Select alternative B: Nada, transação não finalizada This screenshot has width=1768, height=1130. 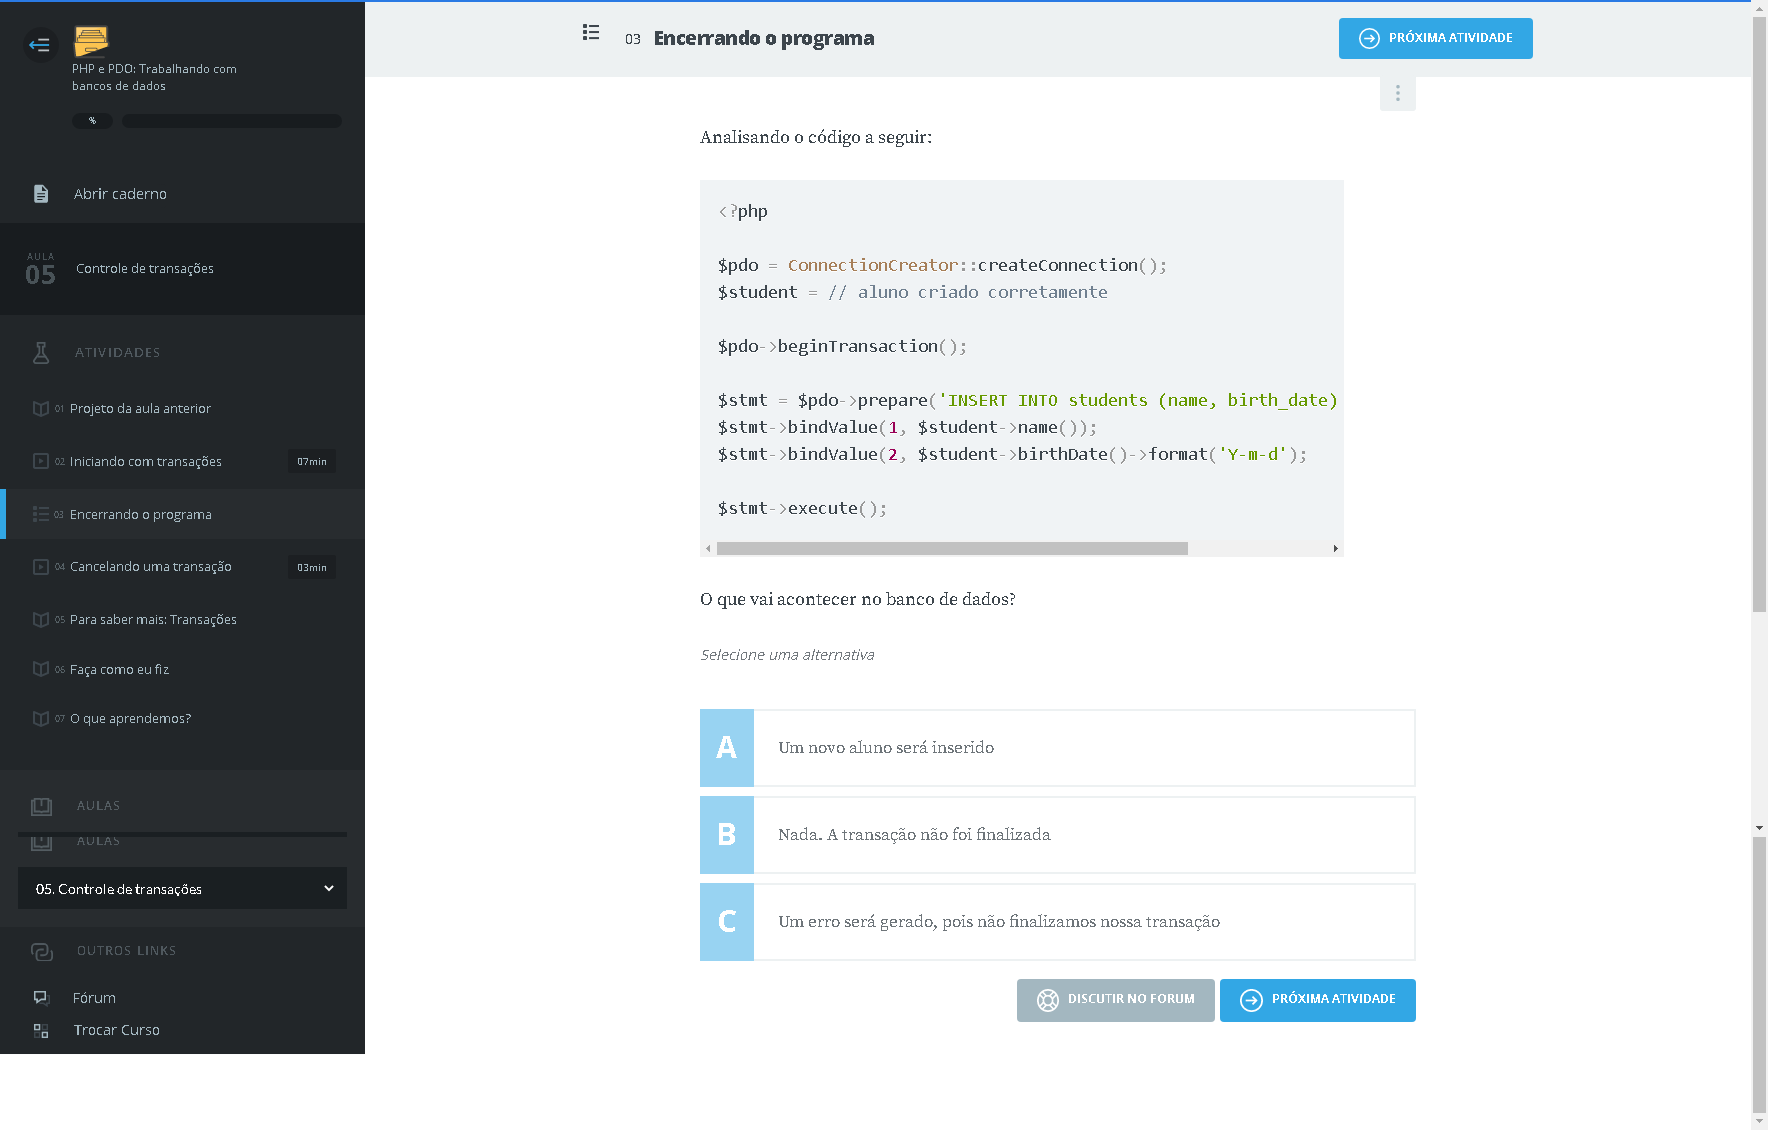[x=1057, y=835]
